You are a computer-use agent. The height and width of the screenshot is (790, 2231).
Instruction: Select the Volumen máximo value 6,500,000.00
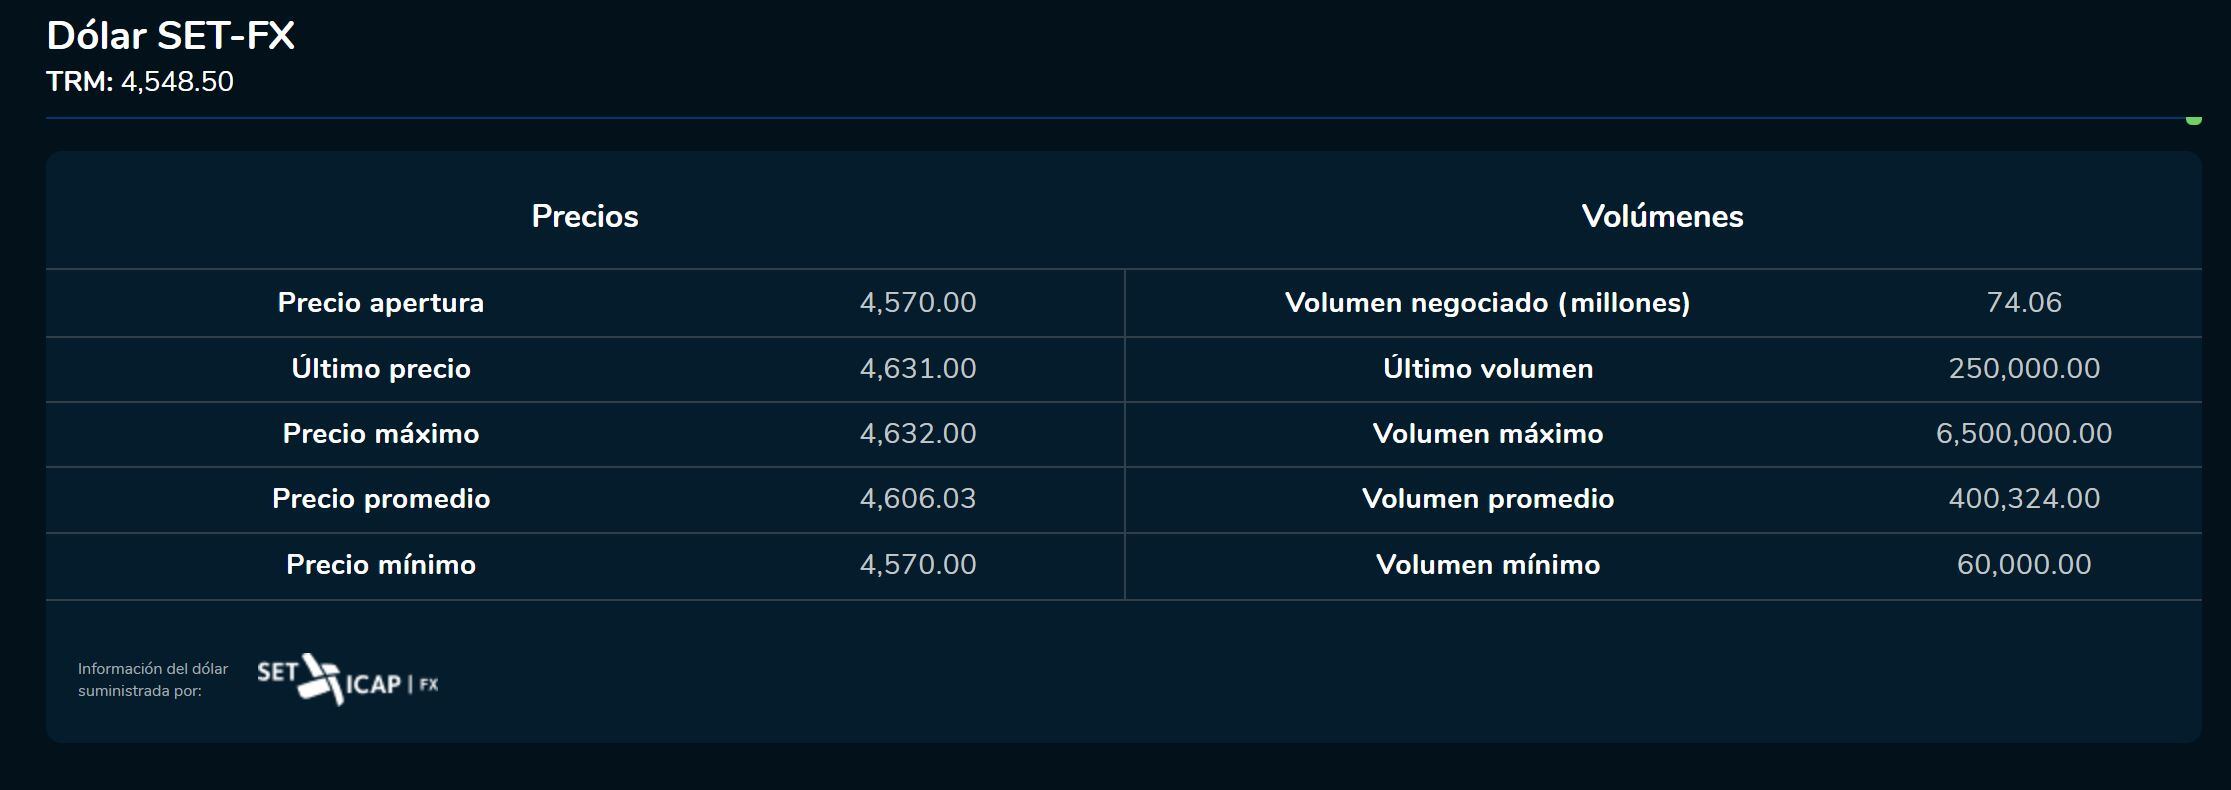(x=2024, y=434)
